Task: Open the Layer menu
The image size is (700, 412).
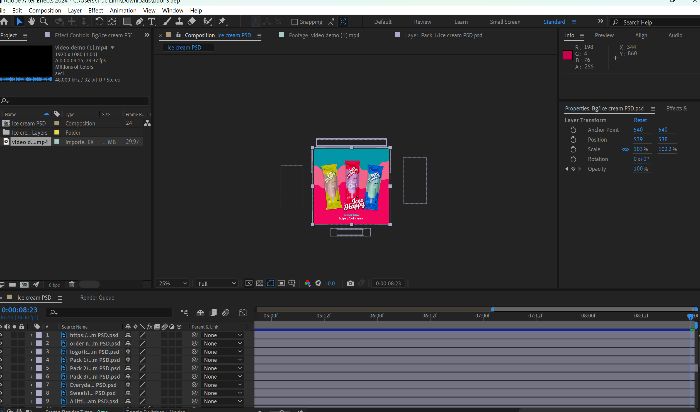Action: tap(75, 10)
